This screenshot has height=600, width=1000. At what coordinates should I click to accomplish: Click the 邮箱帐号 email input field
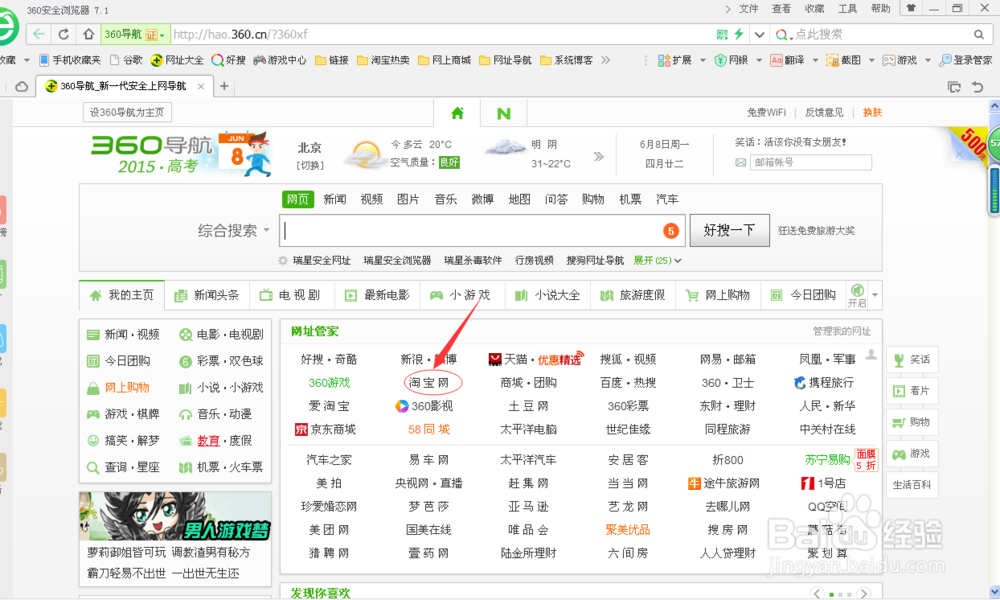tap(811, 163)
